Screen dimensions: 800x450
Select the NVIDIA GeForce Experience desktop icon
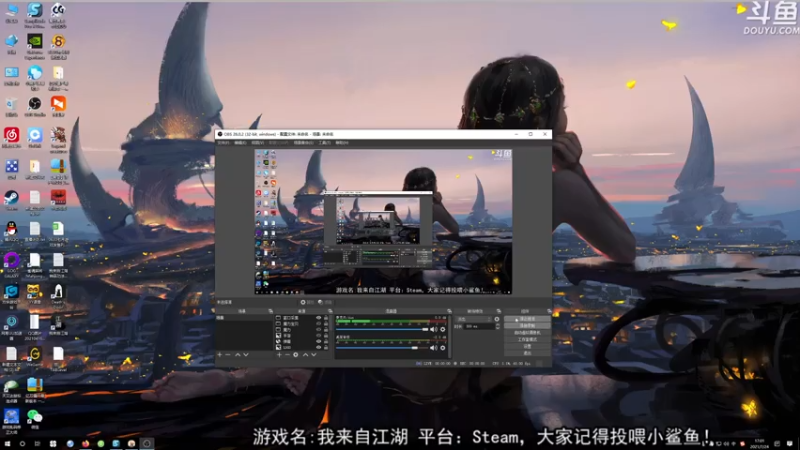(35, 44)
